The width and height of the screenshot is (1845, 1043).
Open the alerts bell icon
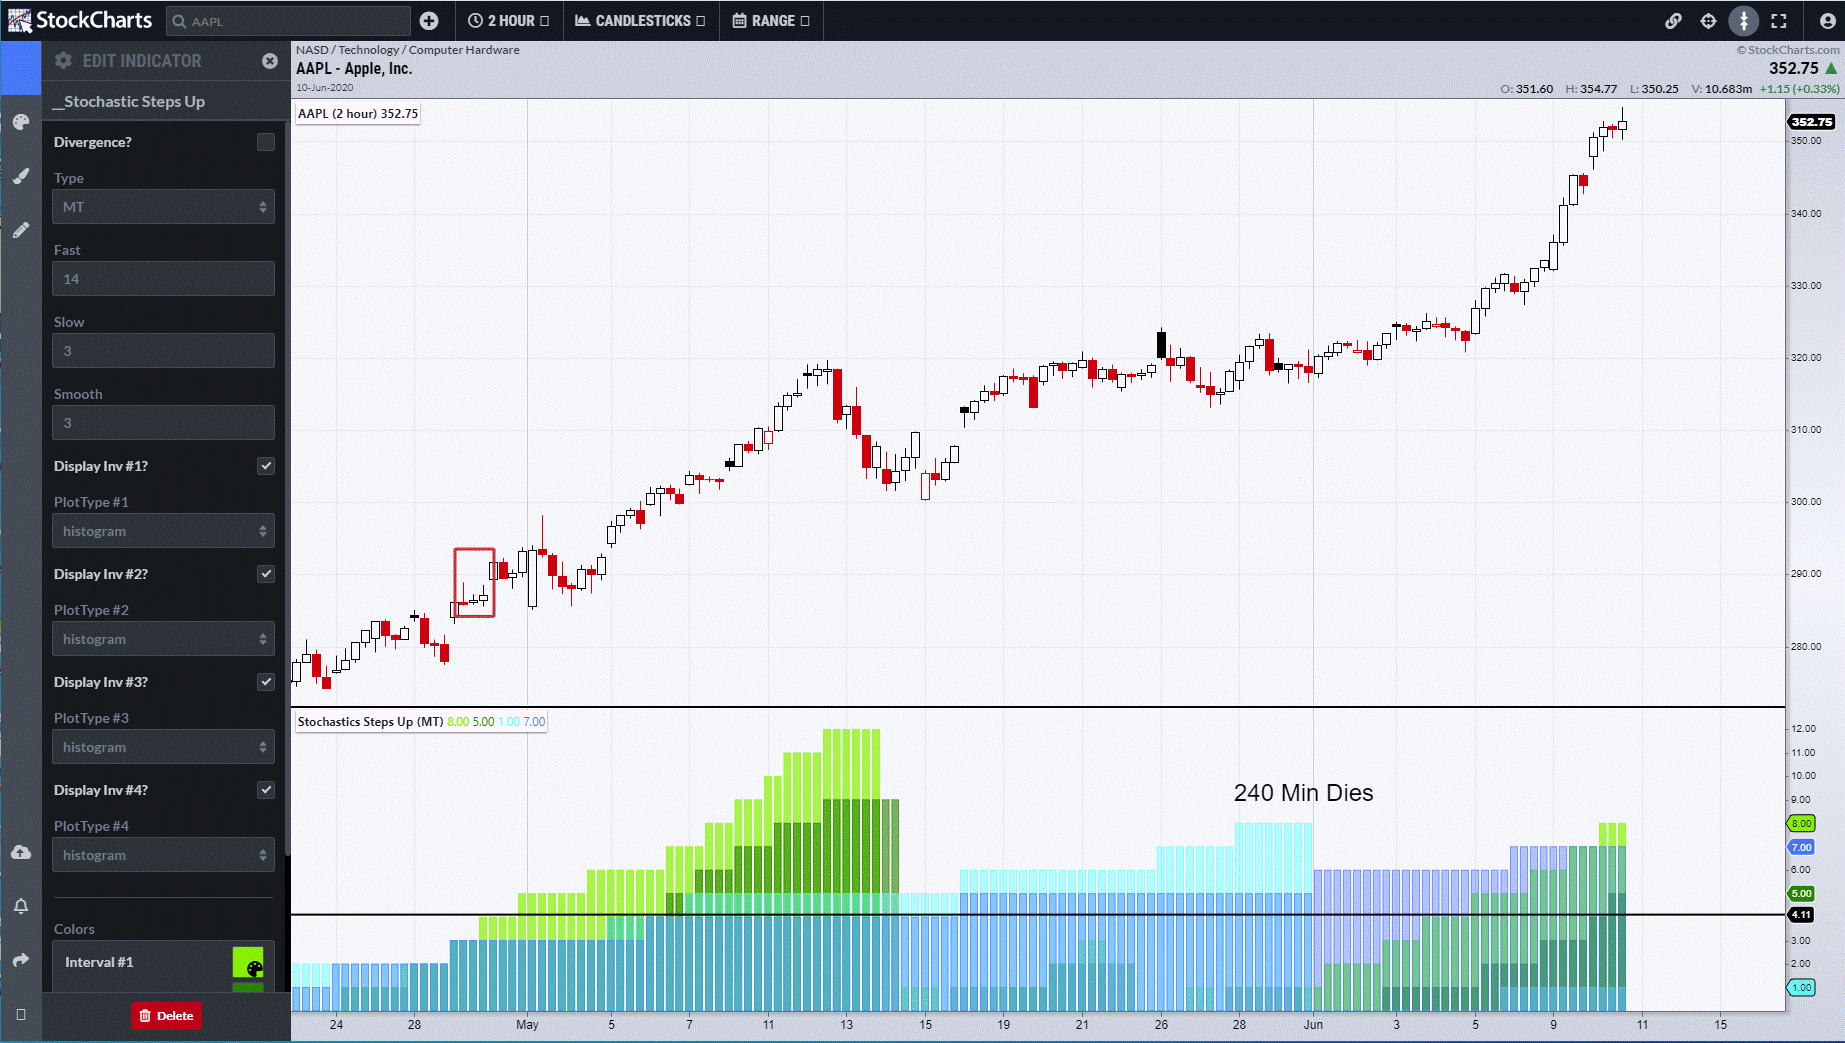(x=21, y=906)
